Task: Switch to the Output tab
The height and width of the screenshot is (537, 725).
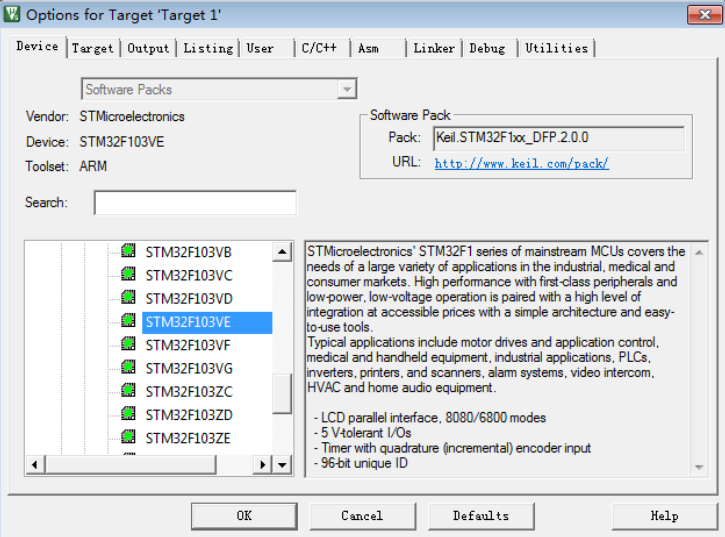Action: (148, 48)
